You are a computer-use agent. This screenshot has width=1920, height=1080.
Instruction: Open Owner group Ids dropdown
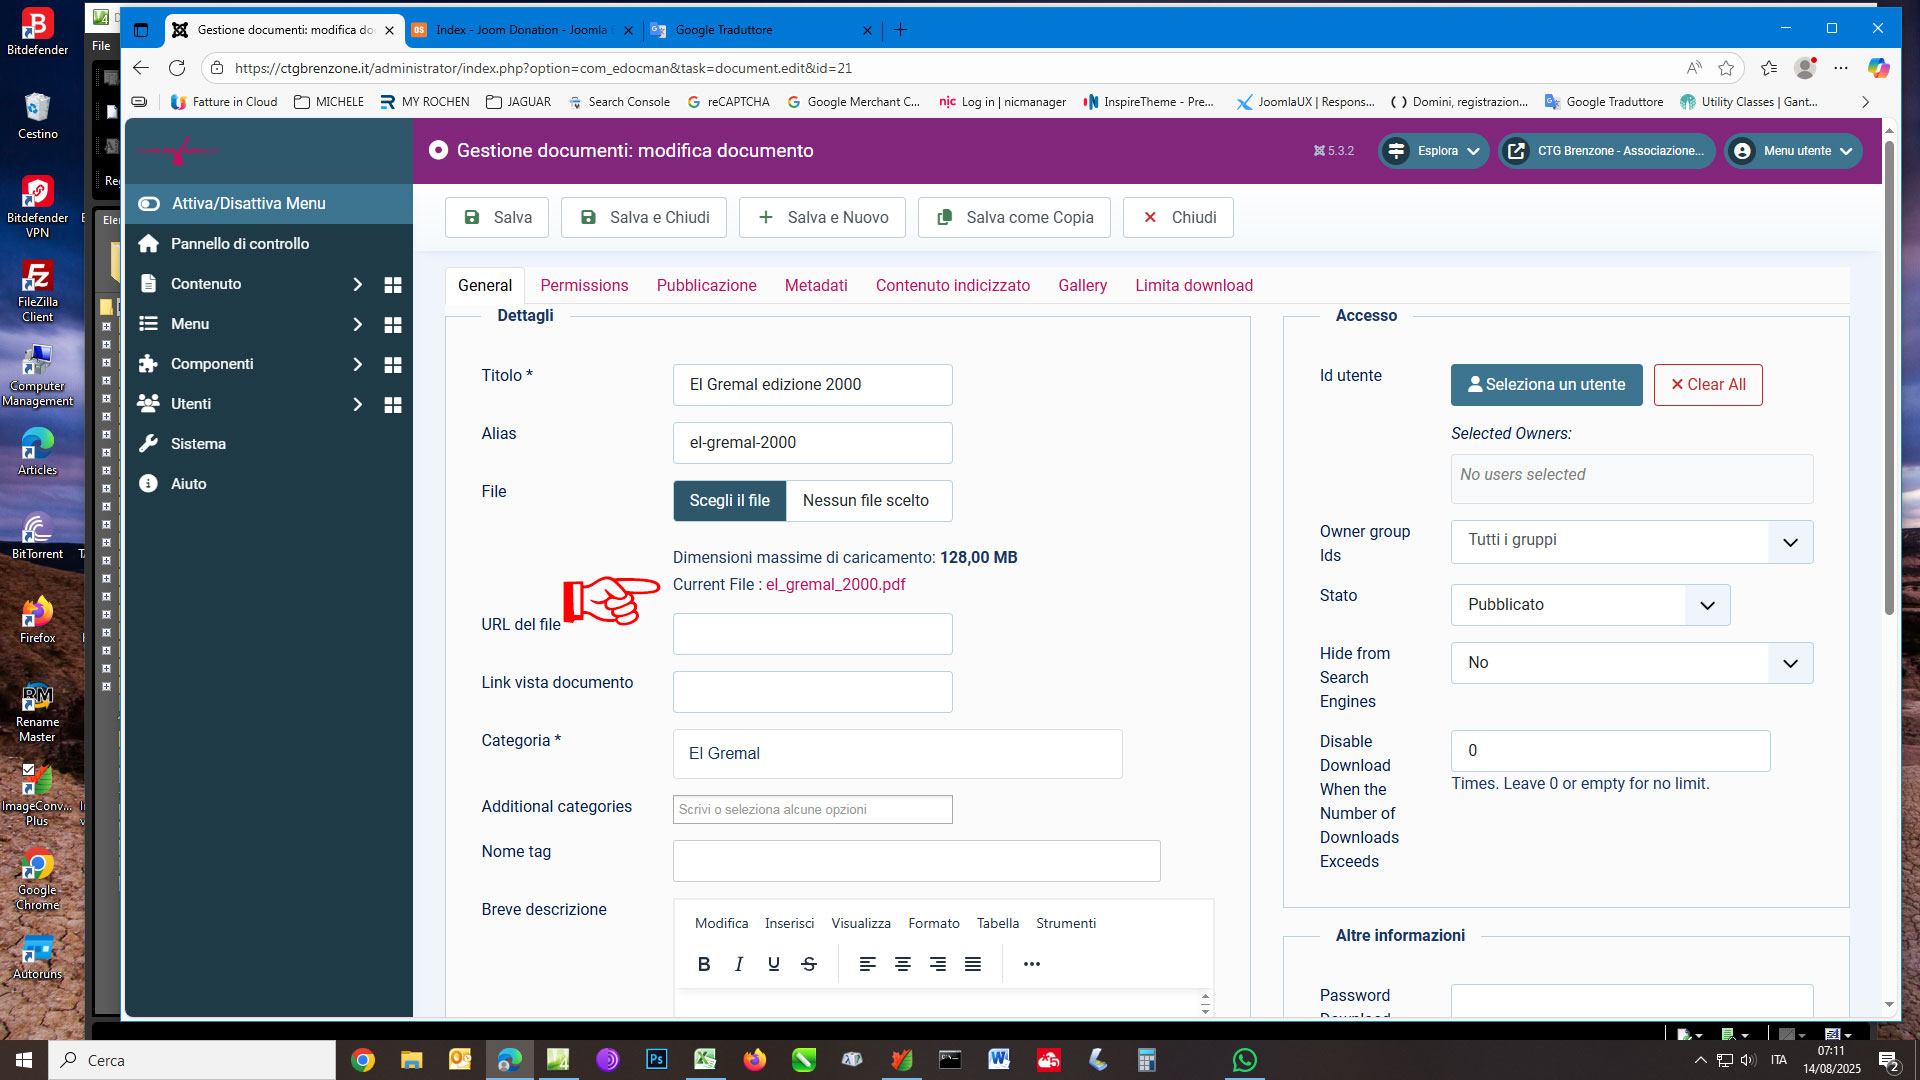1631,542
